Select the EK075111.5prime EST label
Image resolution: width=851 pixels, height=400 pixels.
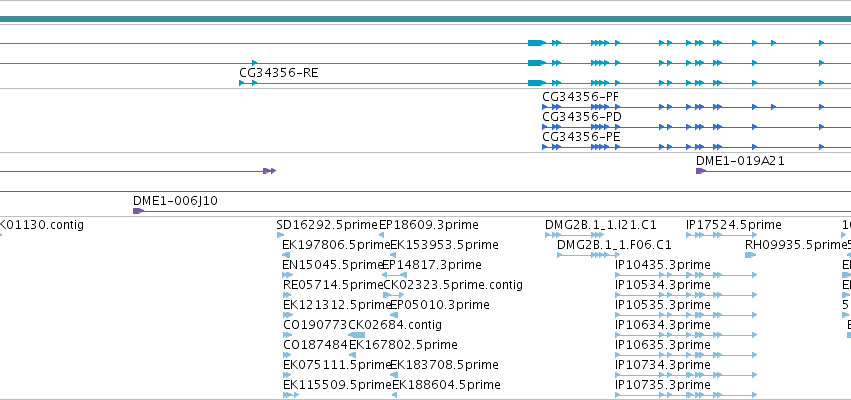[337, 365]
